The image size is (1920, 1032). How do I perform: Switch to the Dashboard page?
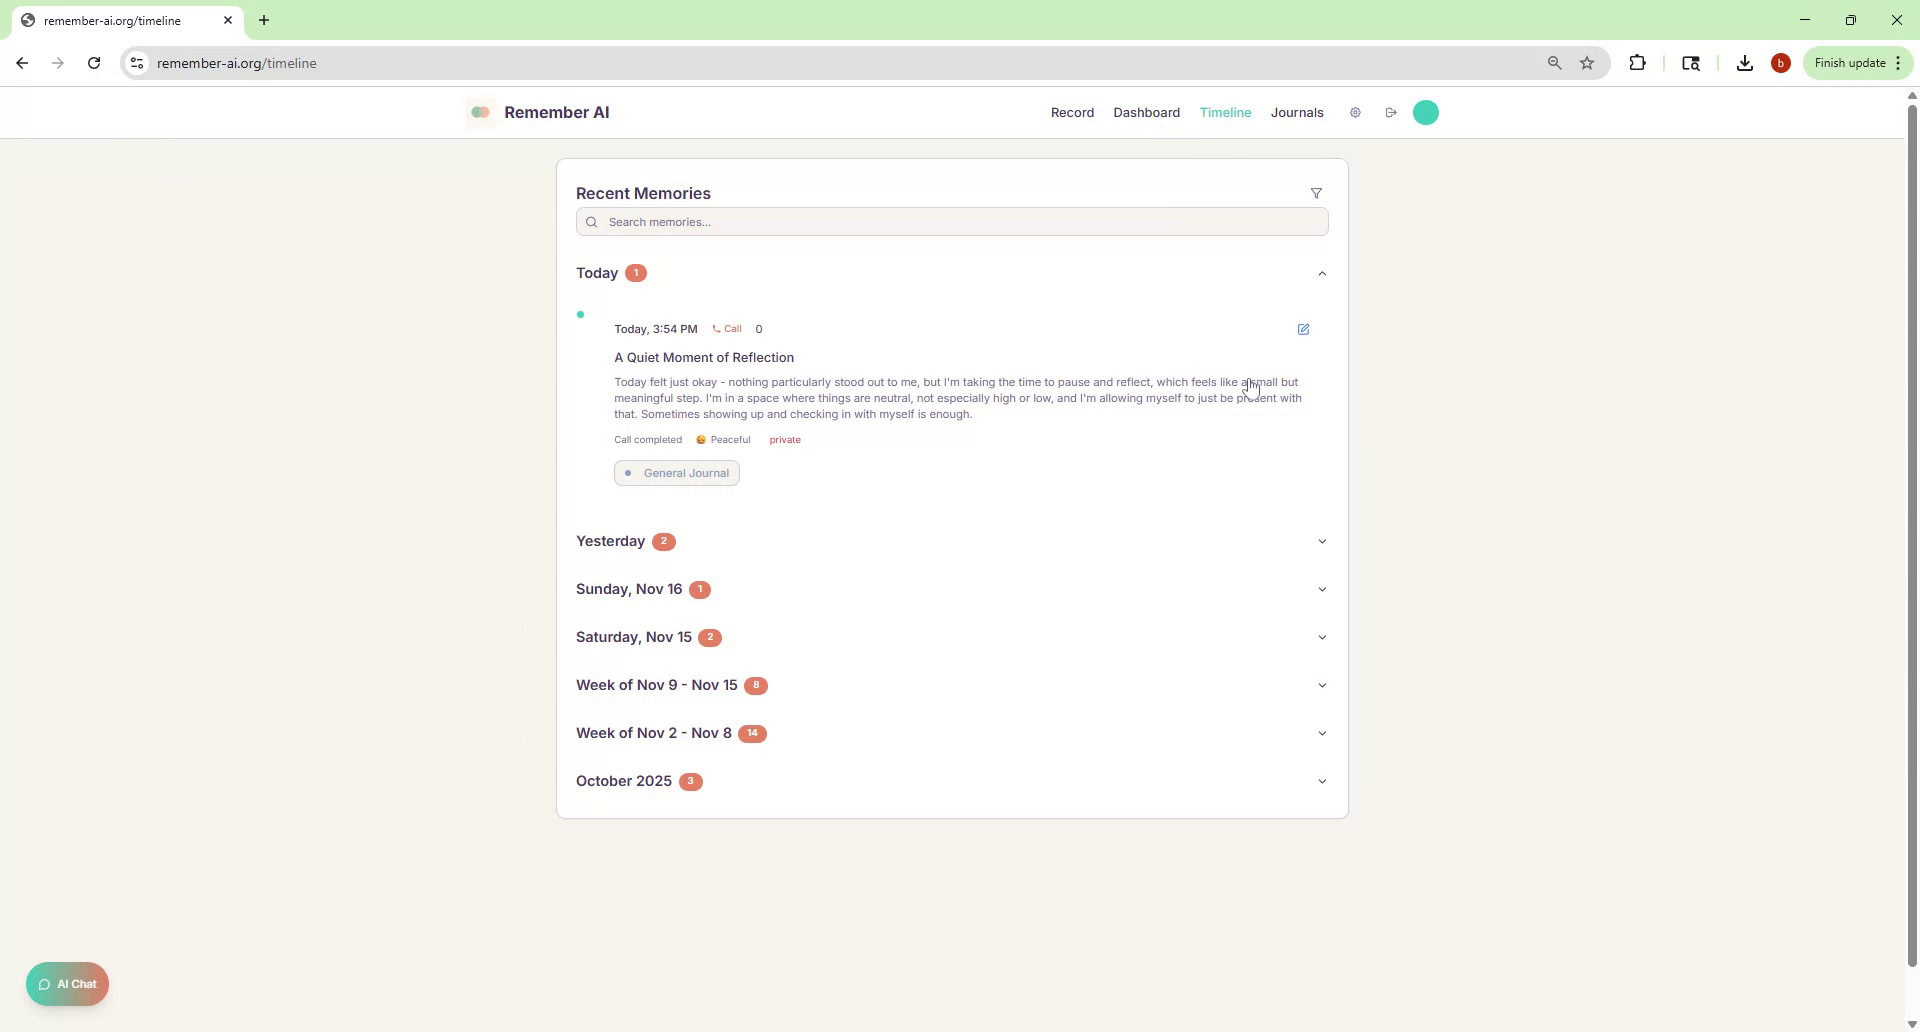tap(1146, 112)
